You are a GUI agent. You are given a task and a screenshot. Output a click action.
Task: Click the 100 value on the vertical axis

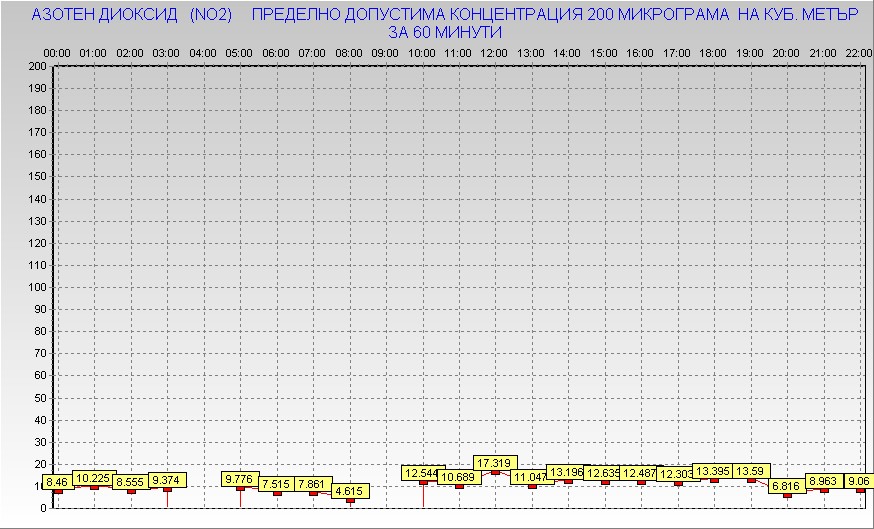[x=37, y=287]
